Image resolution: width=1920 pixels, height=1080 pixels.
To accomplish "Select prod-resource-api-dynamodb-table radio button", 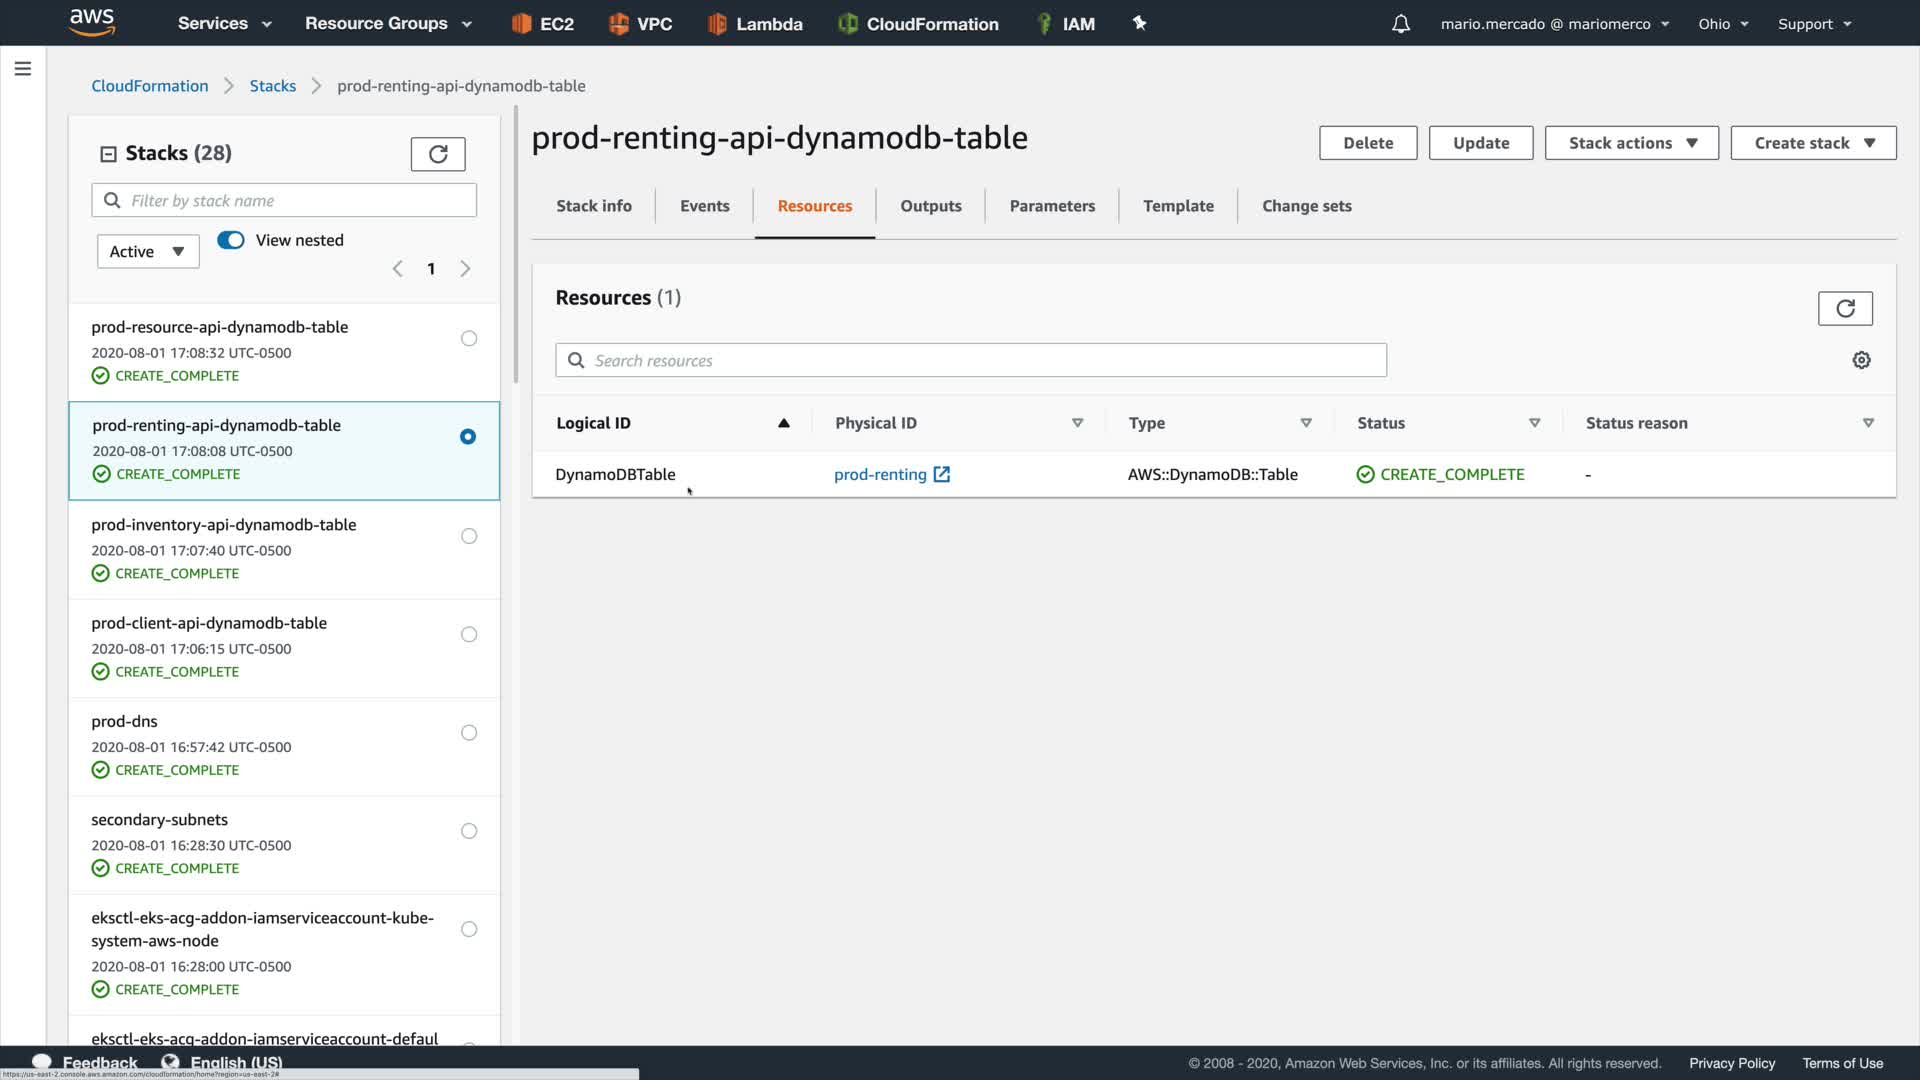I will [469, 339].
